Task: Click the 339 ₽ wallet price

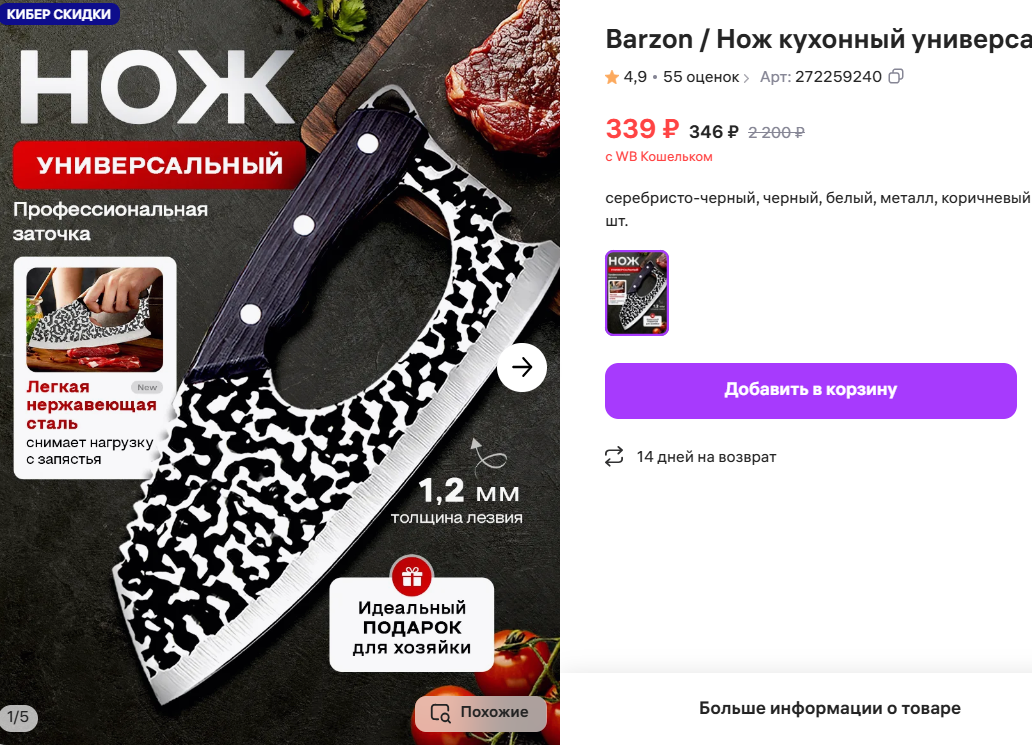Action: (642, 129)
